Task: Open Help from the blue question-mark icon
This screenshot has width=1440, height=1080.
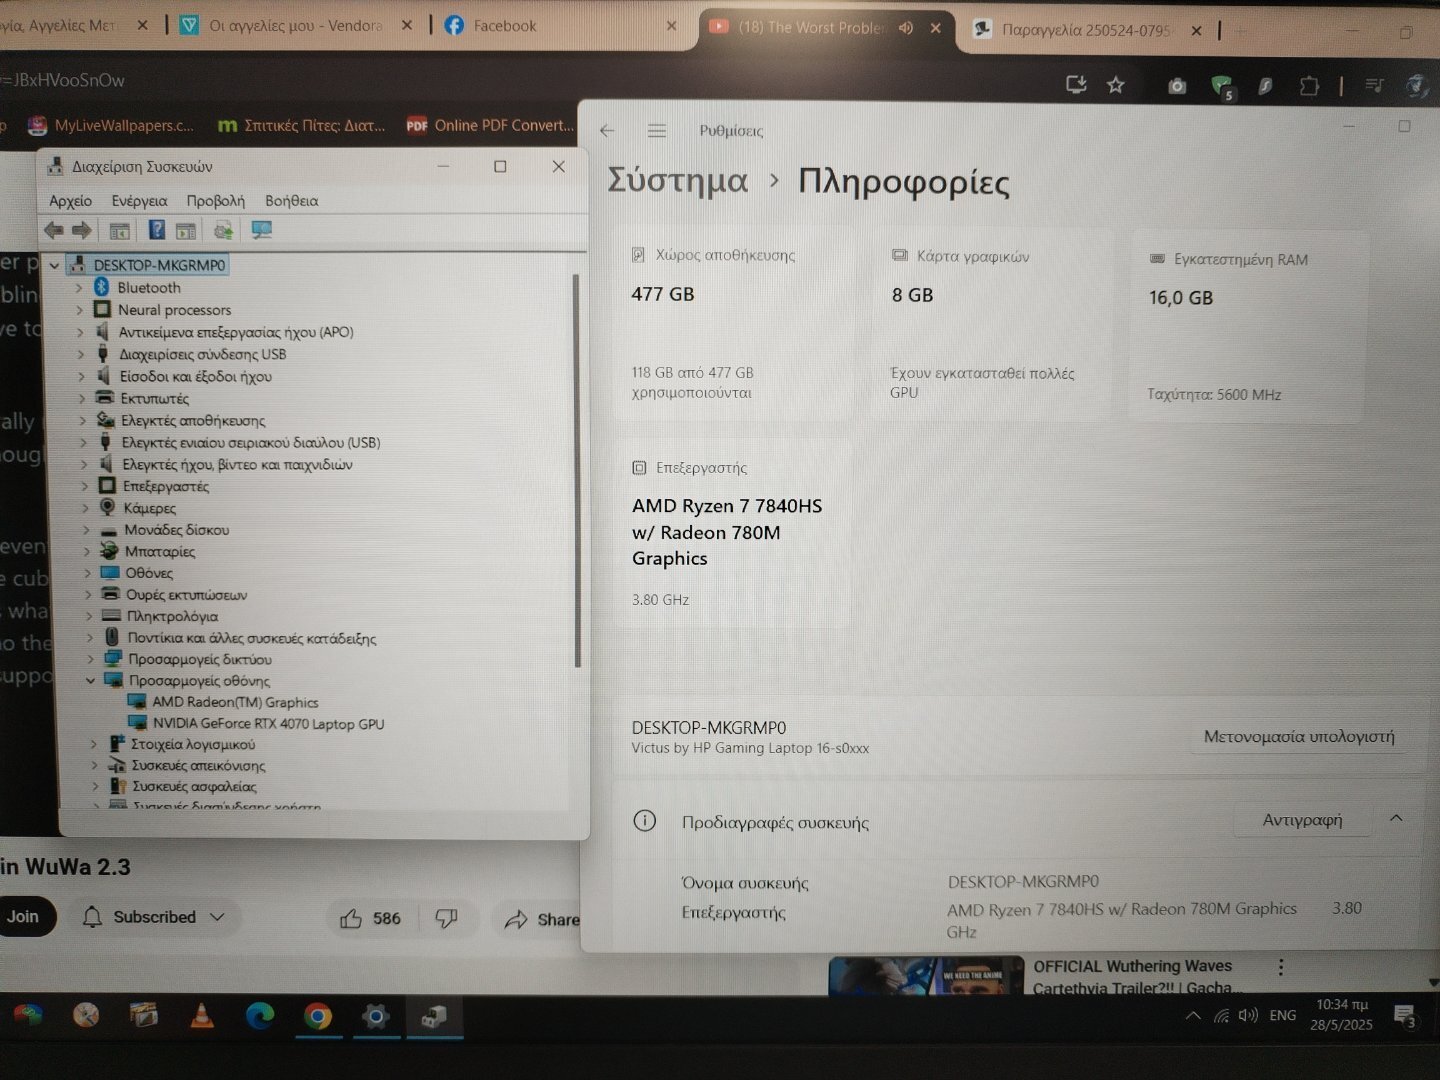Action: coord(157,230)
